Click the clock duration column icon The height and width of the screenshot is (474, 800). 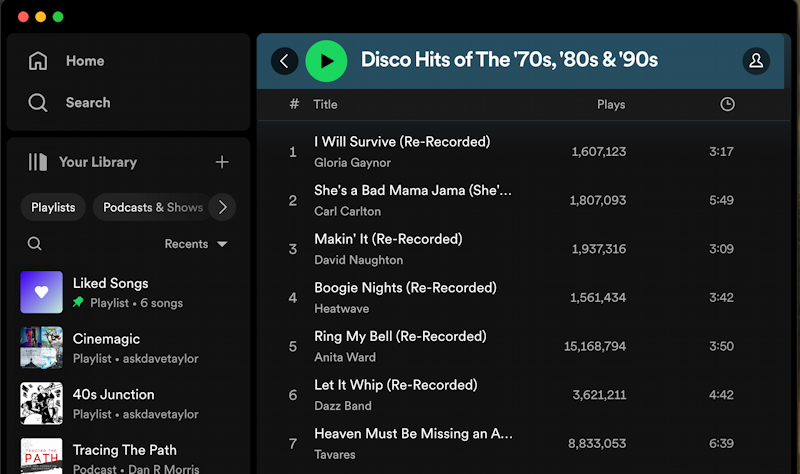click(x=727, y=104)
